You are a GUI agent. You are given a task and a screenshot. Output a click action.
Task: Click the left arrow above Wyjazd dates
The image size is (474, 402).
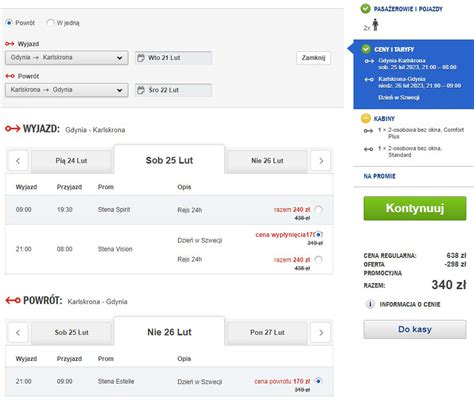(x=18, y=161)
